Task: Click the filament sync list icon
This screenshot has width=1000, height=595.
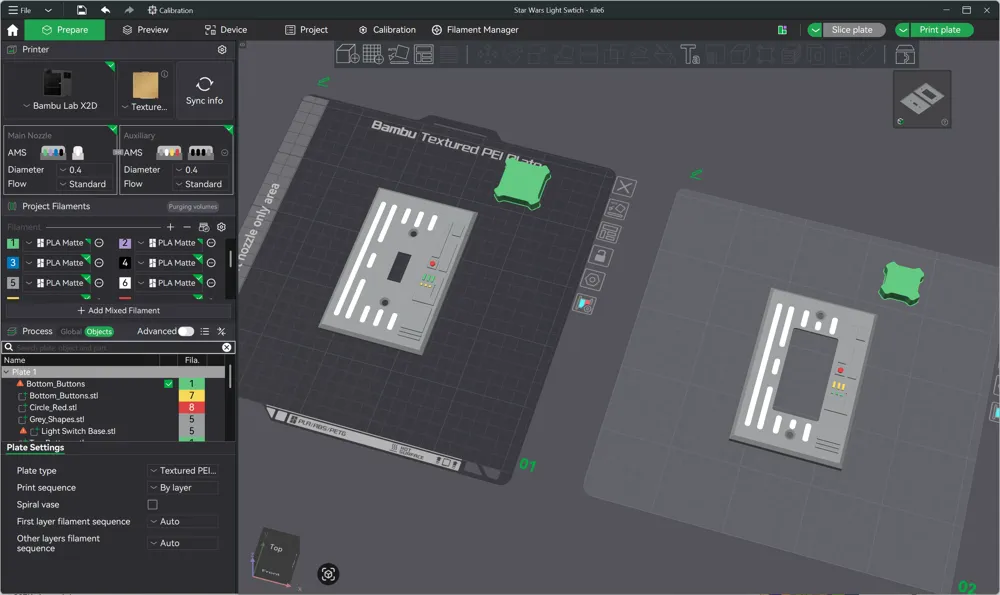Action: pos(204,227)
